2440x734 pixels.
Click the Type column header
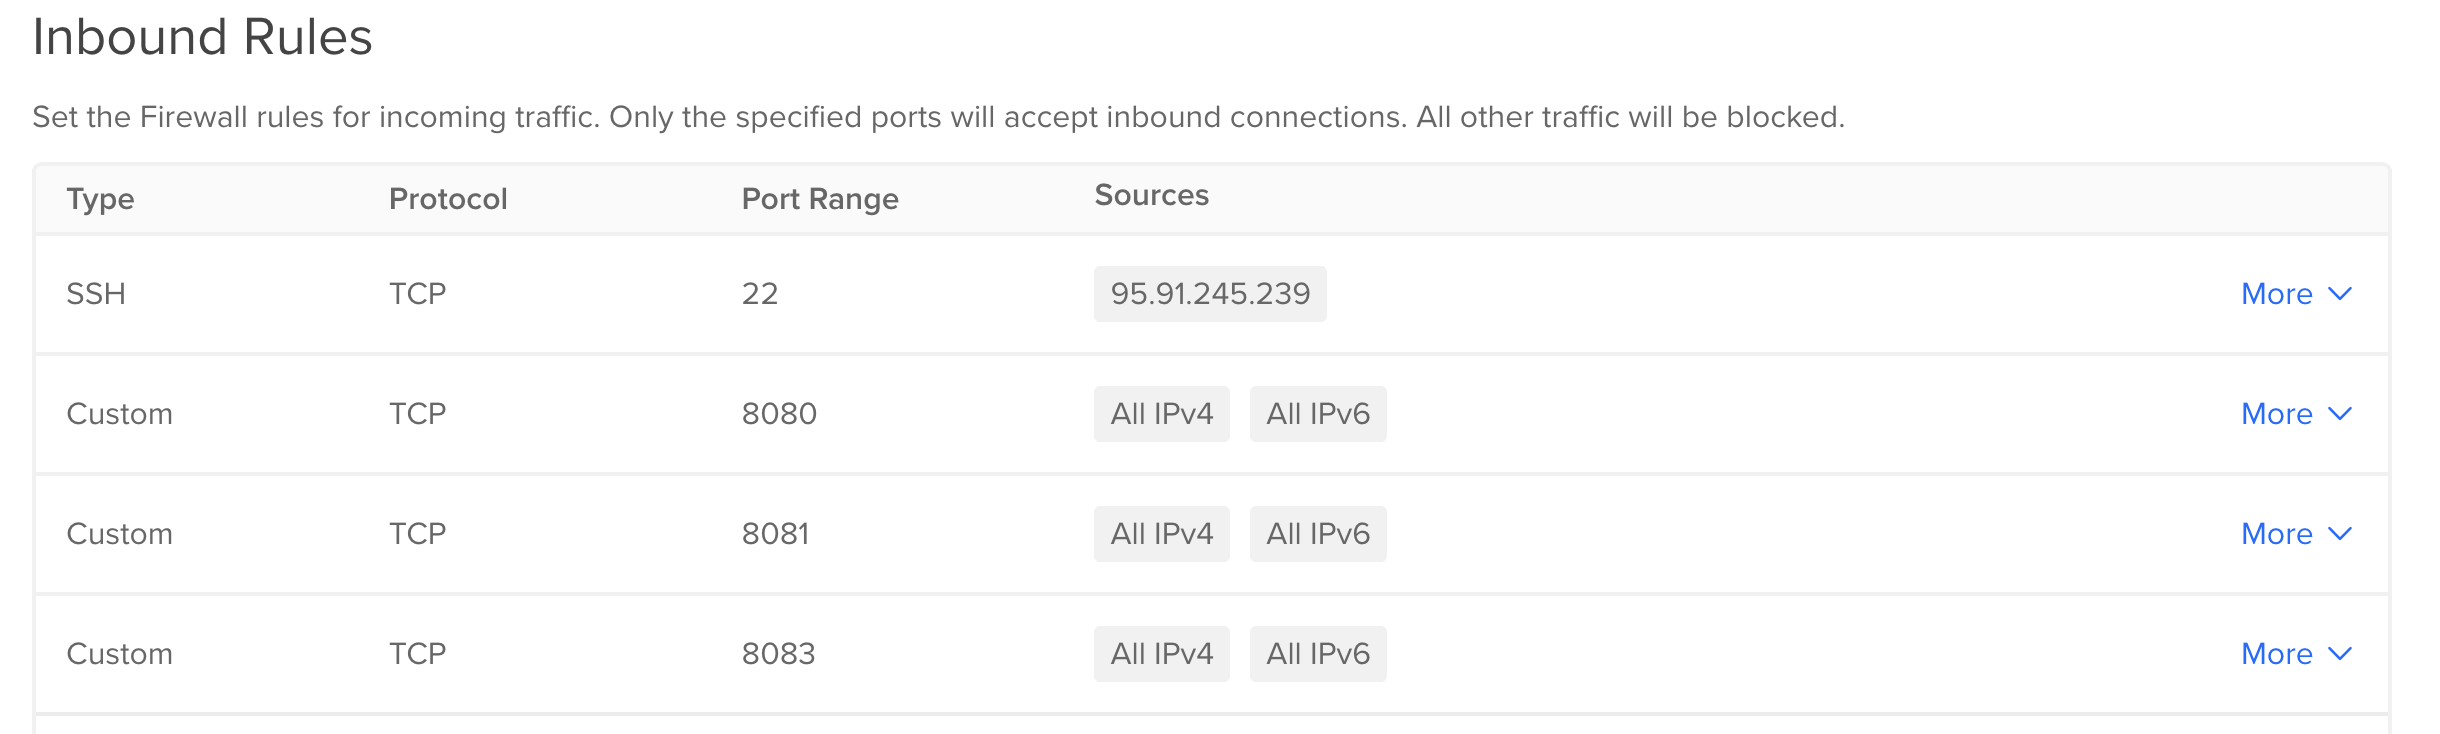pyautogui.click(x=100, y=199)
